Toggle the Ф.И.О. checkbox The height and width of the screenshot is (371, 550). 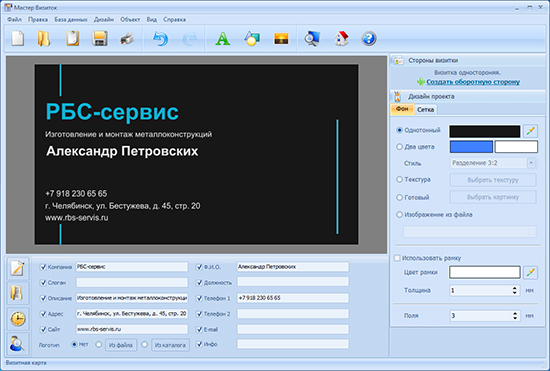(199, 267)
